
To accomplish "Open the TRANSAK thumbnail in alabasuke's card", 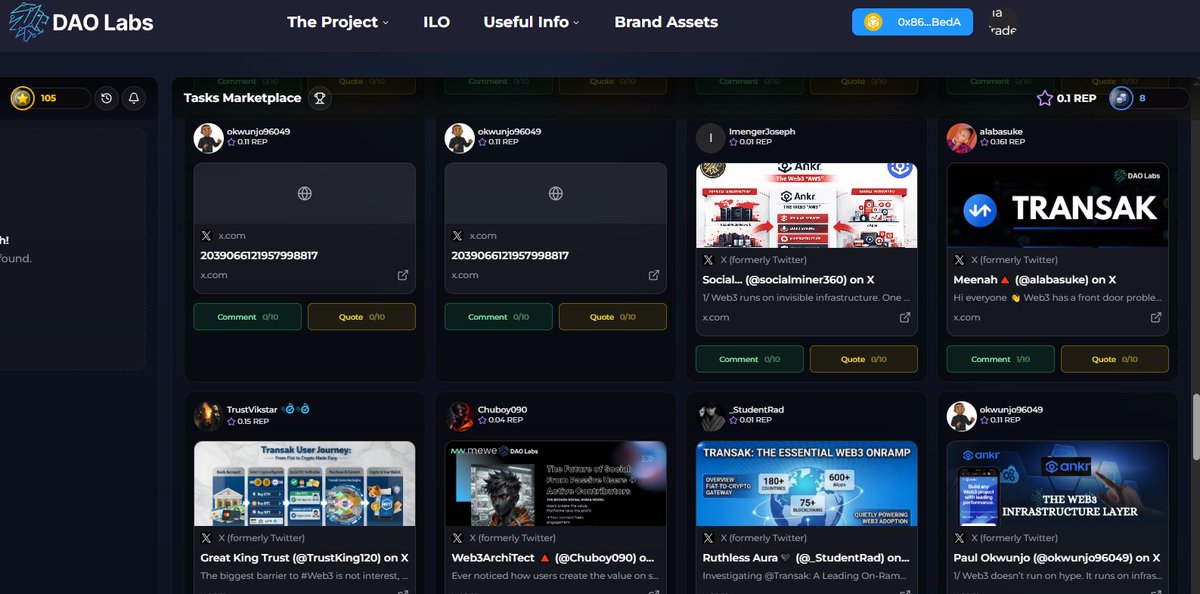I will click(1057, 205).
